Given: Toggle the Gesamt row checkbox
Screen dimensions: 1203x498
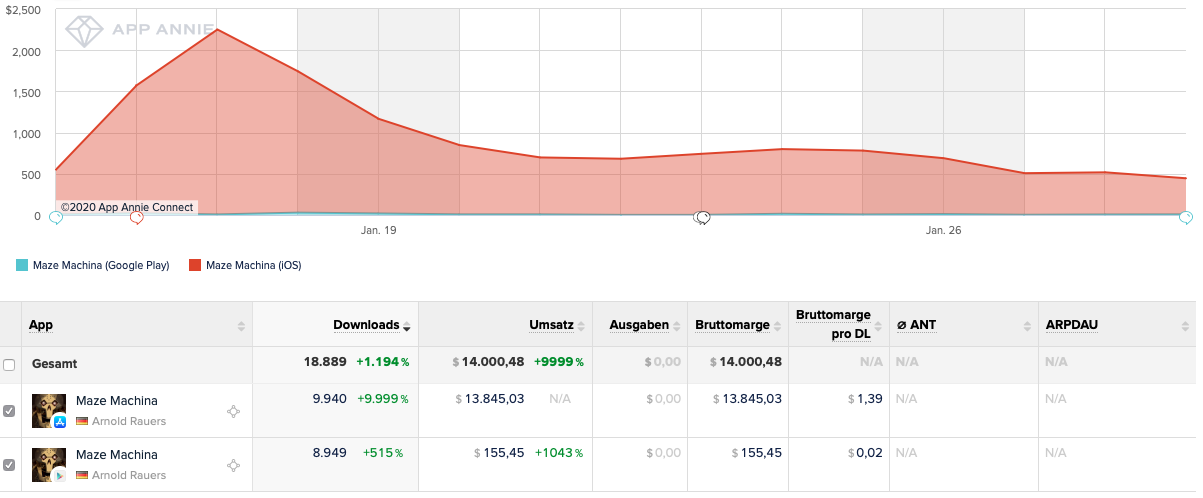Looking at the screenshot, I should [9, 365].
